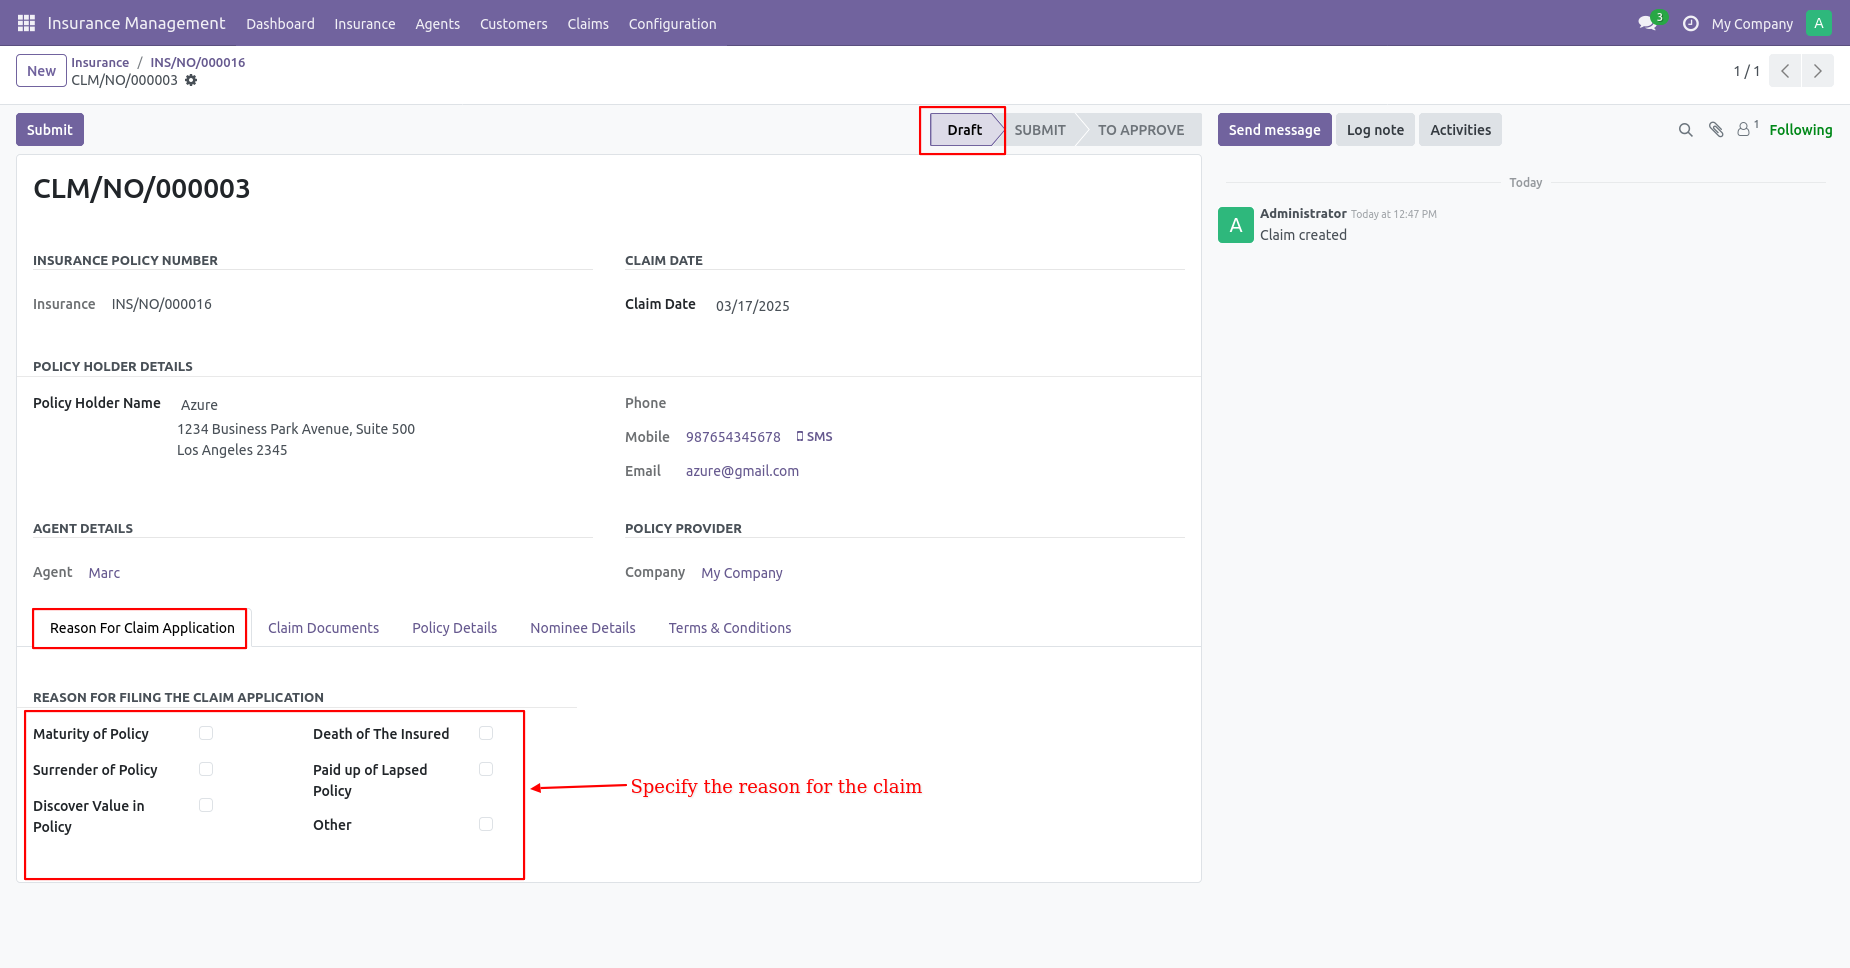Click claim date 03/17/2025 field
This screenshot has width=1850, height=968.
[753, 306]
